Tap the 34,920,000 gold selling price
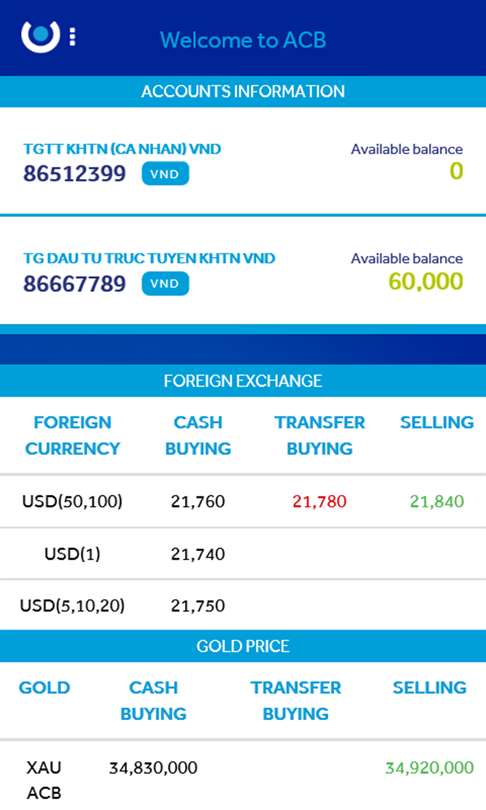Screen dimensions: 486x810 pos(429,768)
